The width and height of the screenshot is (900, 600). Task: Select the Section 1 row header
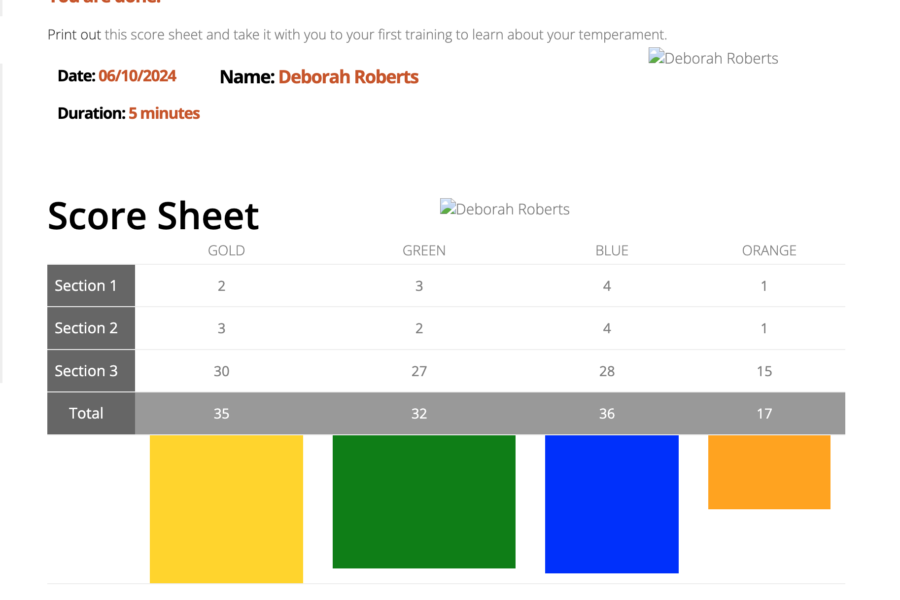(x=91, y=285)
